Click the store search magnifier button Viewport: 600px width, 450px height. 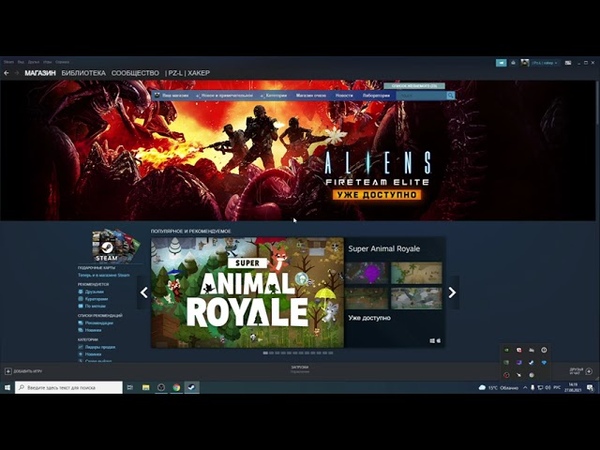(451, 95)
